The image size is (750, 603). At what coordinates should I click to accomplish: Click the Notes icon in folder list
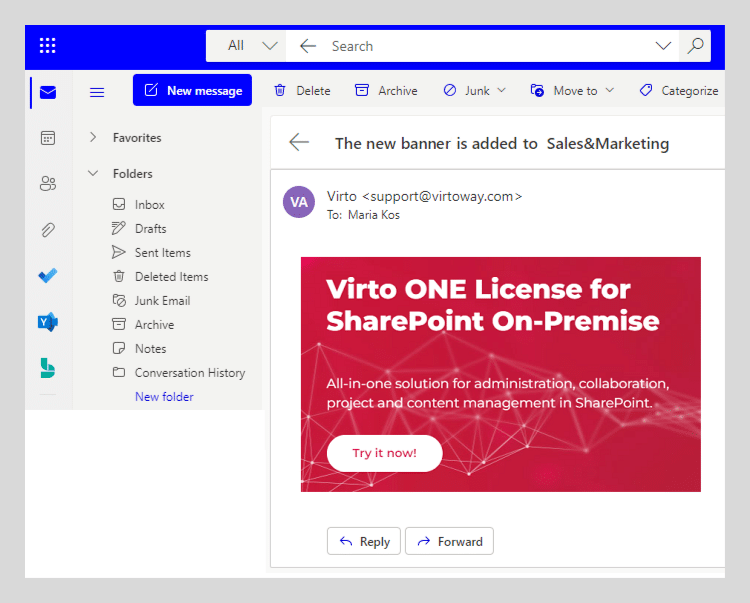119,348
